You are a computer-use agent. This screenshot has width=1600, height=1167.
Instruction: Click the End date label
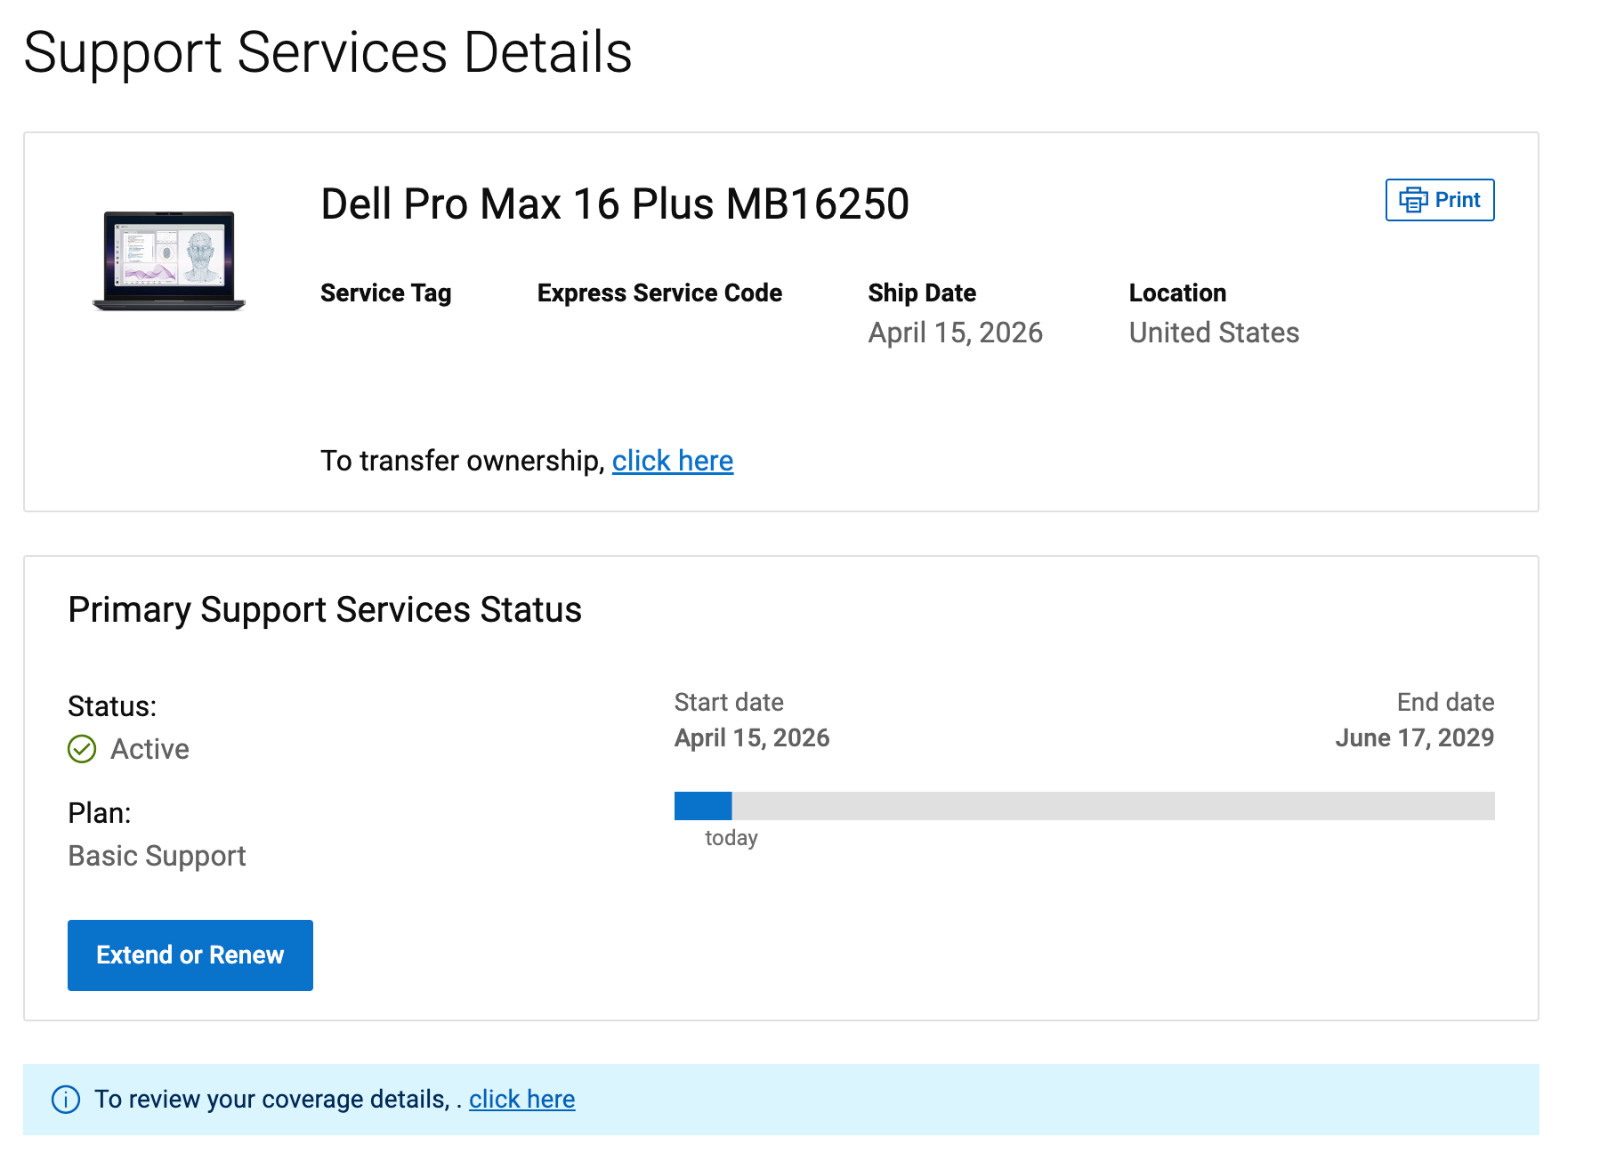1446,702
